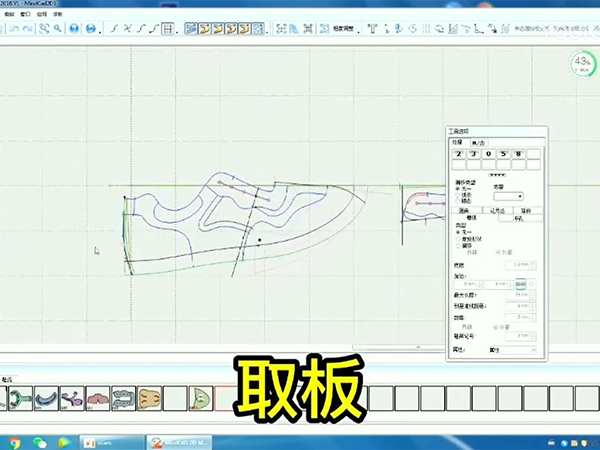The image size is (600, 450).
Task: Click the '8' button in the panel grid
Action: pyautogui.click(x=518, y=154)
